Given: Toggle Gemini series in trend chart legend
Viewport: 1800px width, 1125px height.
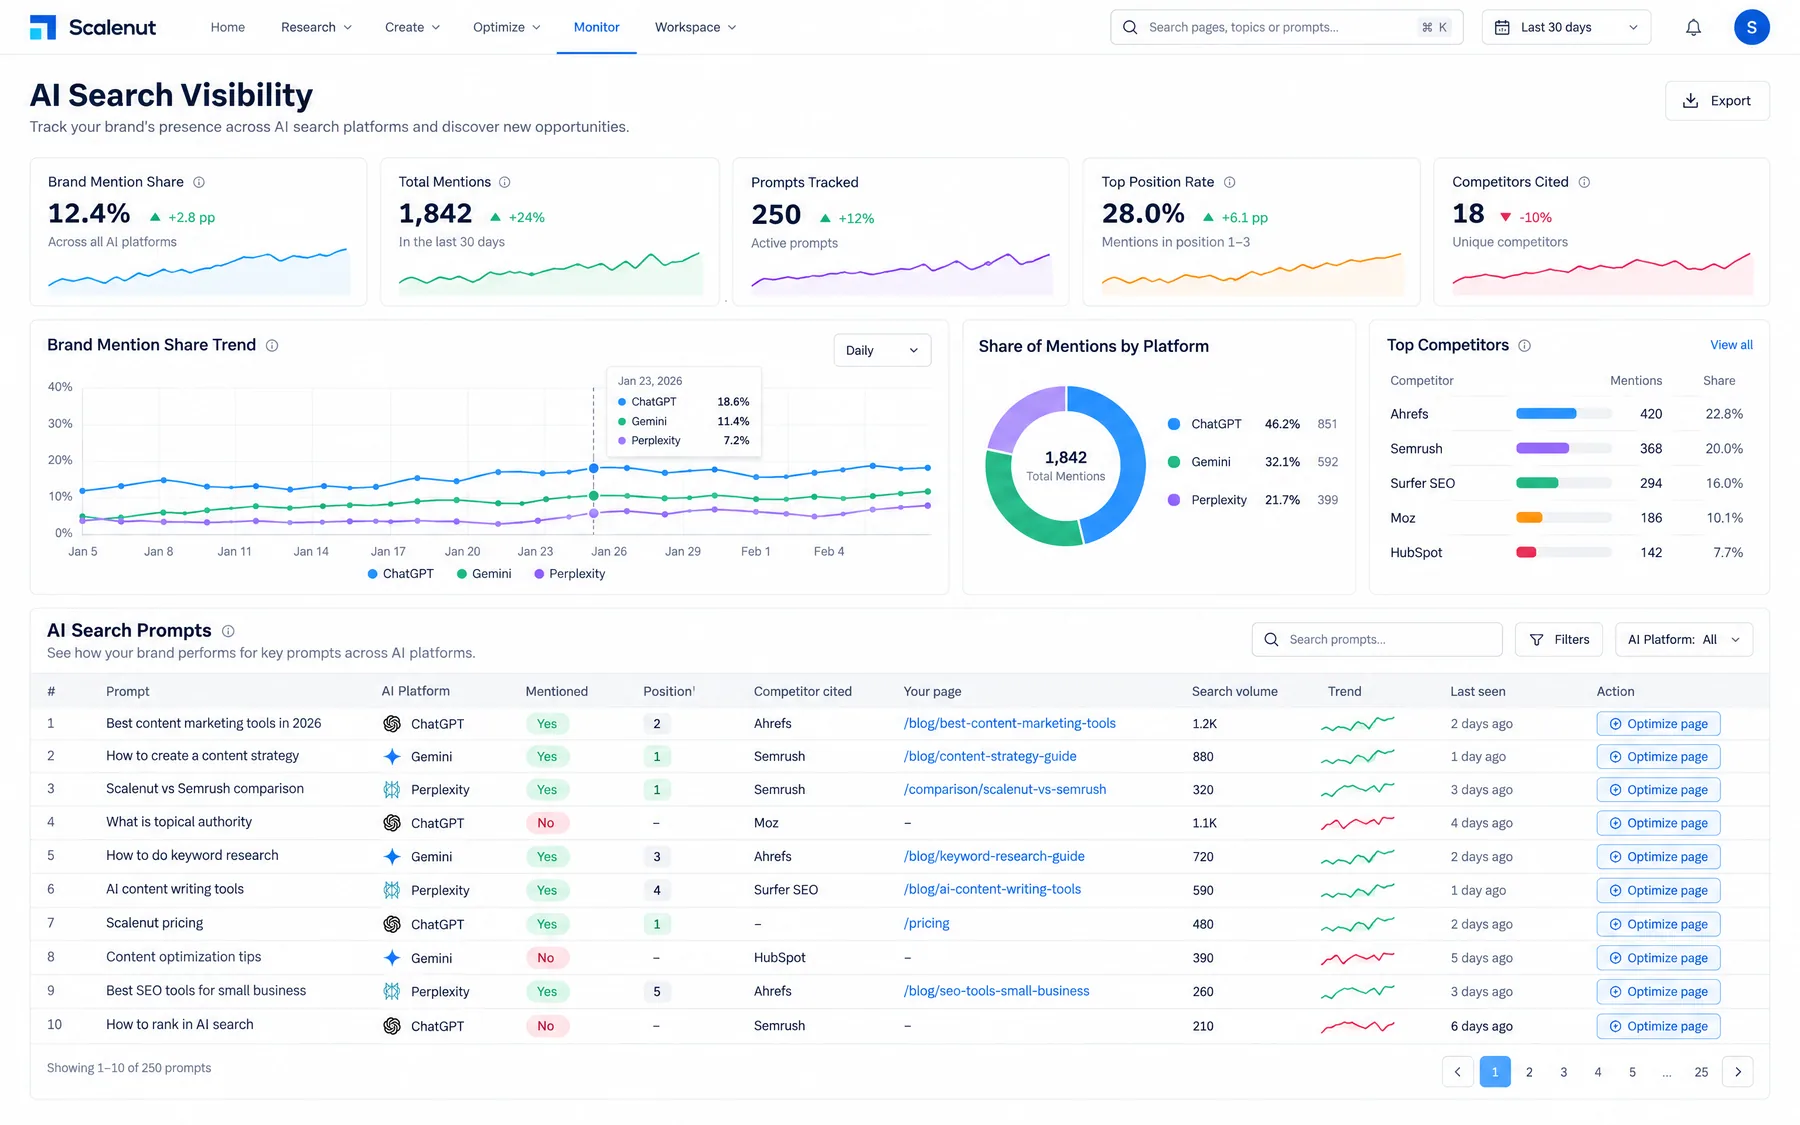Looking at the screenshot, I should [x=484, y=574].
